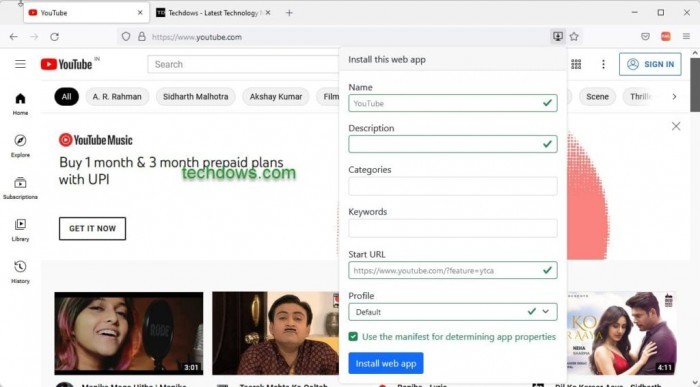Screen dimensions: 700x387
Task: Click the SIGN IN button
Action: [650, 64]
